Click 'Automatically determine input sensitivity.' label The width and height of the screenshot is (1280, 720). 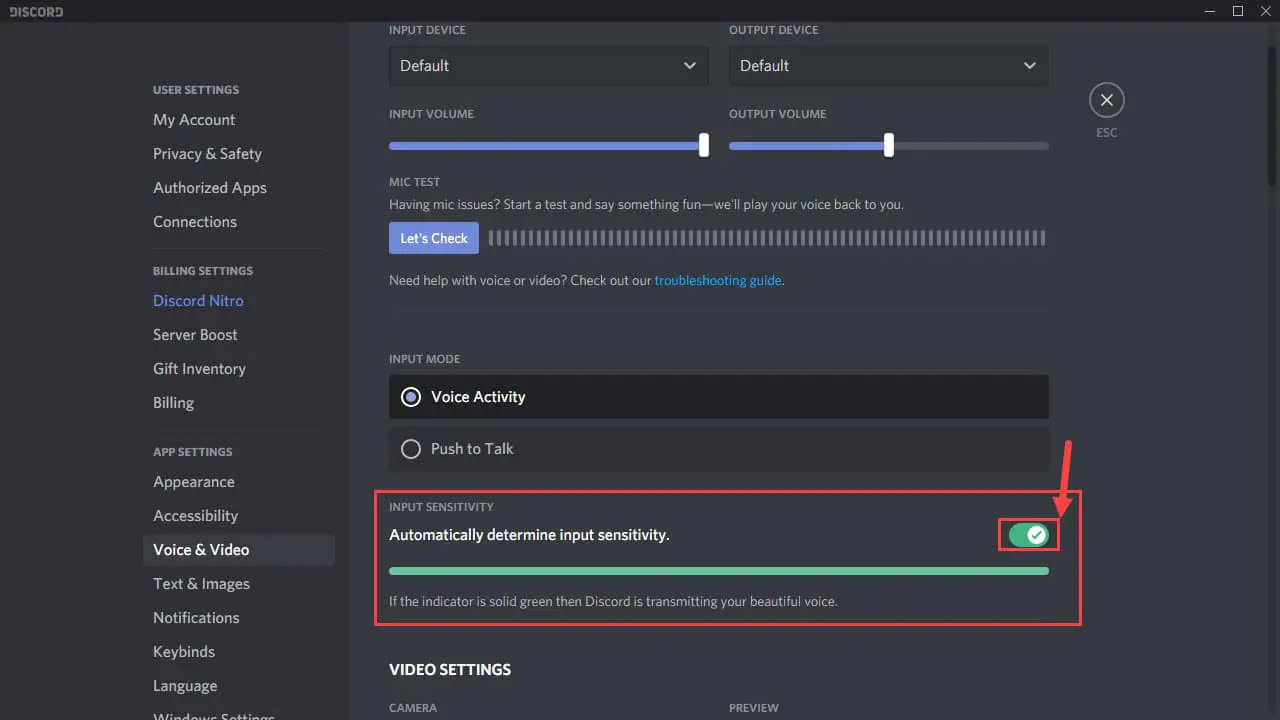[529, 535]
